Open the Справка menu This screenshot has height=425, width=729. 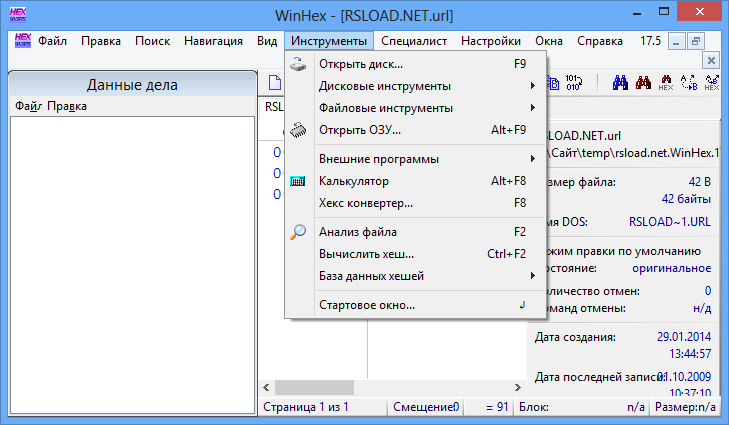[x=600, y=41]
